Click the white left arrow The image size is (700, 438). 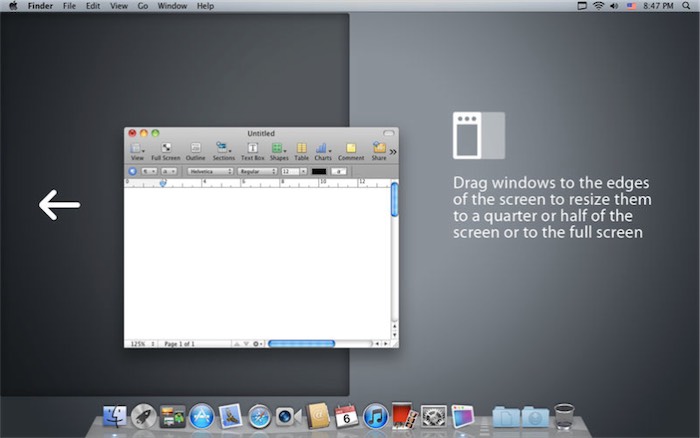click(59, 206)
